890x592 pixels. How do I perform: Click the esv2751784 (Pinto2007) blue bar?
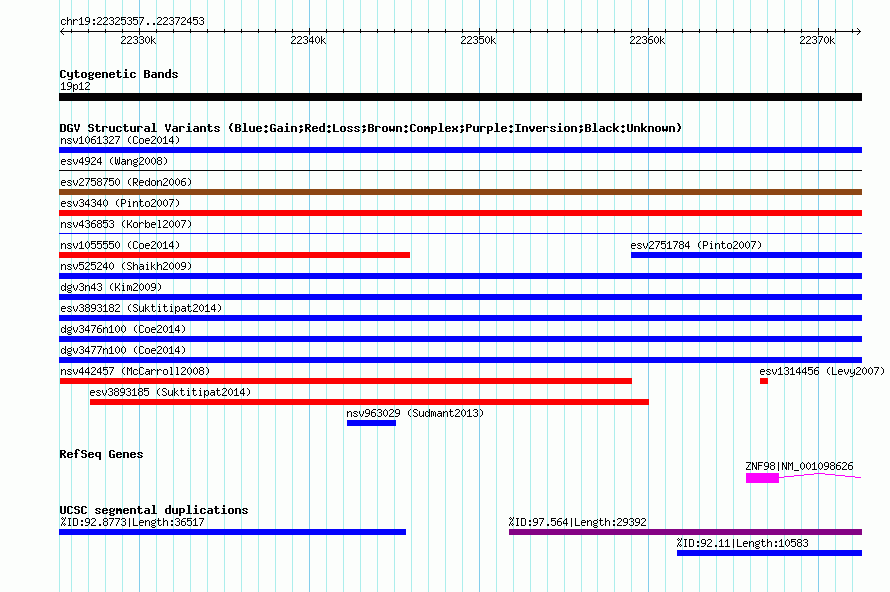coord(746,255)
